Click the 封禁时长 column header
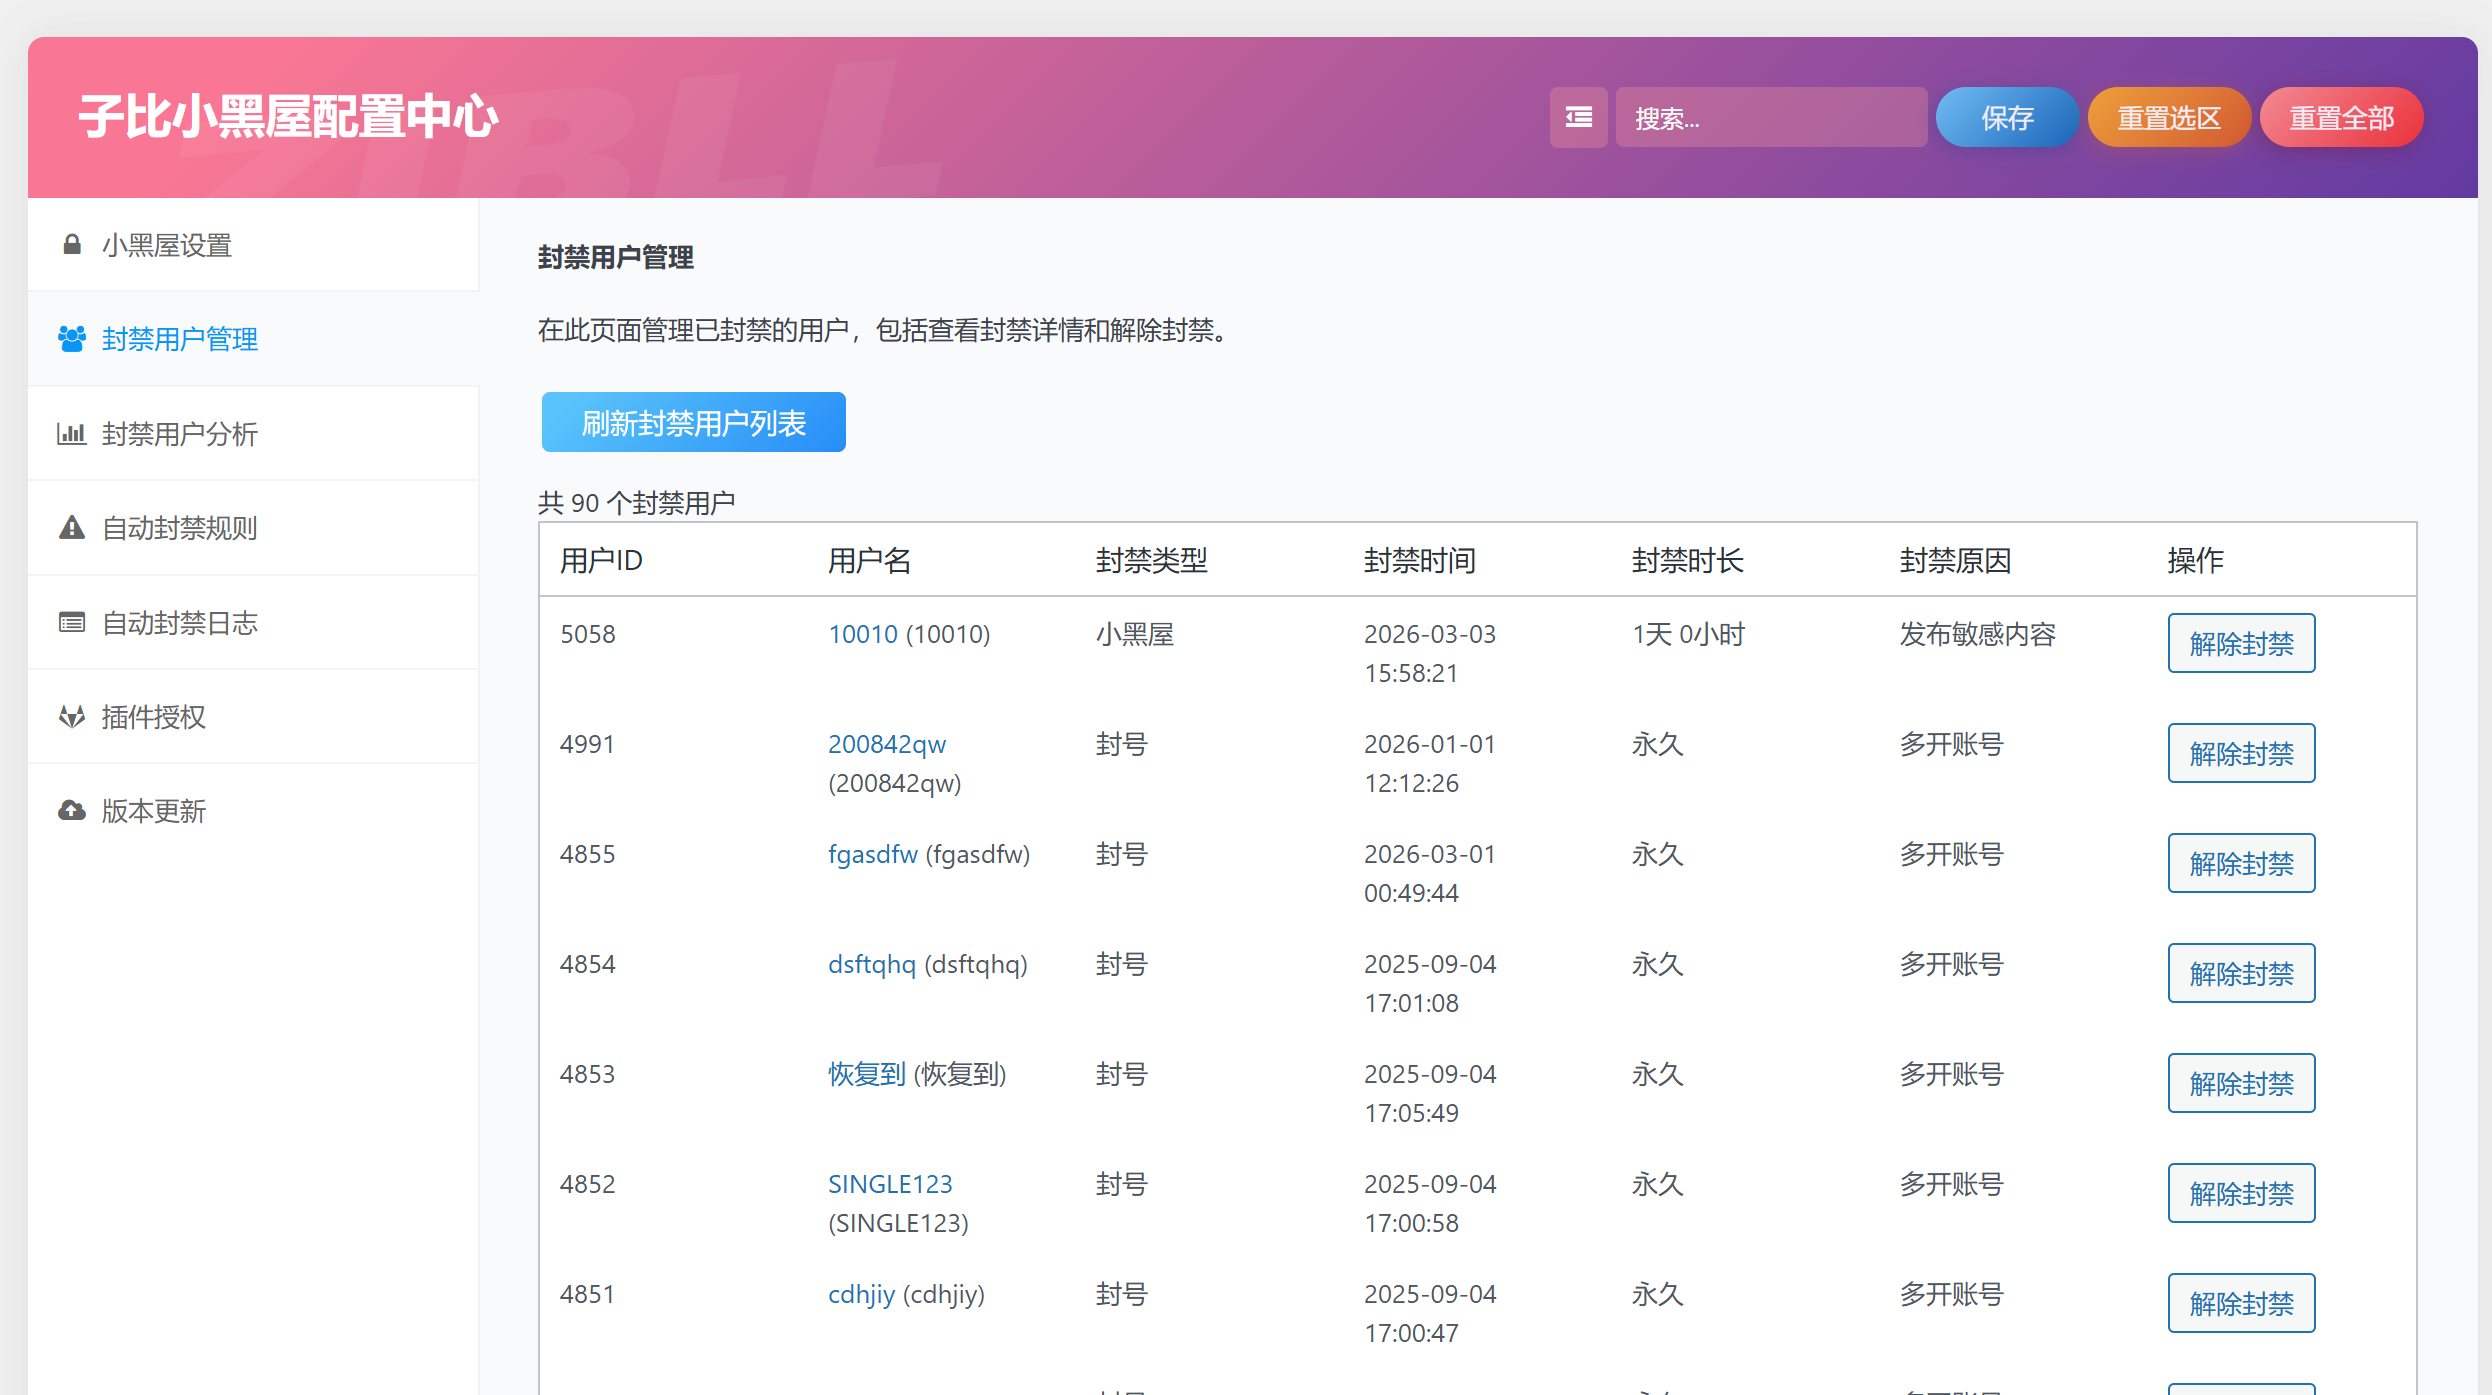This screenshot has height=1395, width=2492. click(x=1688, y=561)
